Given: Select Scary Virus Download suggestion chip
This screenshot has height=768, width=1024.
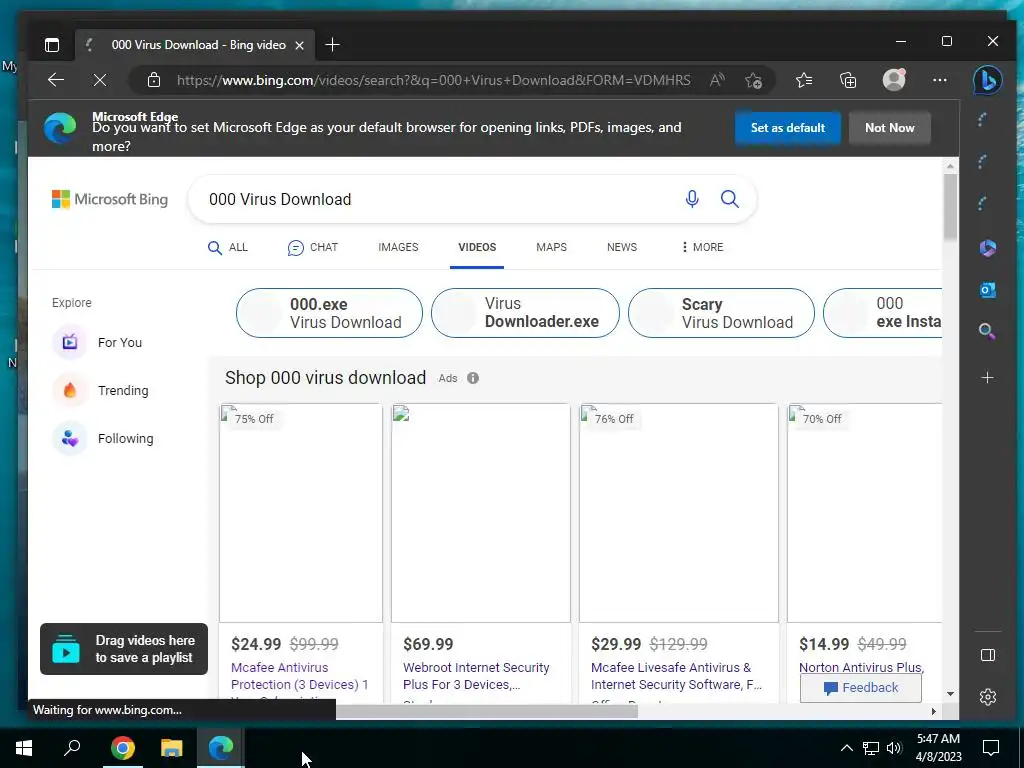Looking at the screenshot, I should point(721,313).
